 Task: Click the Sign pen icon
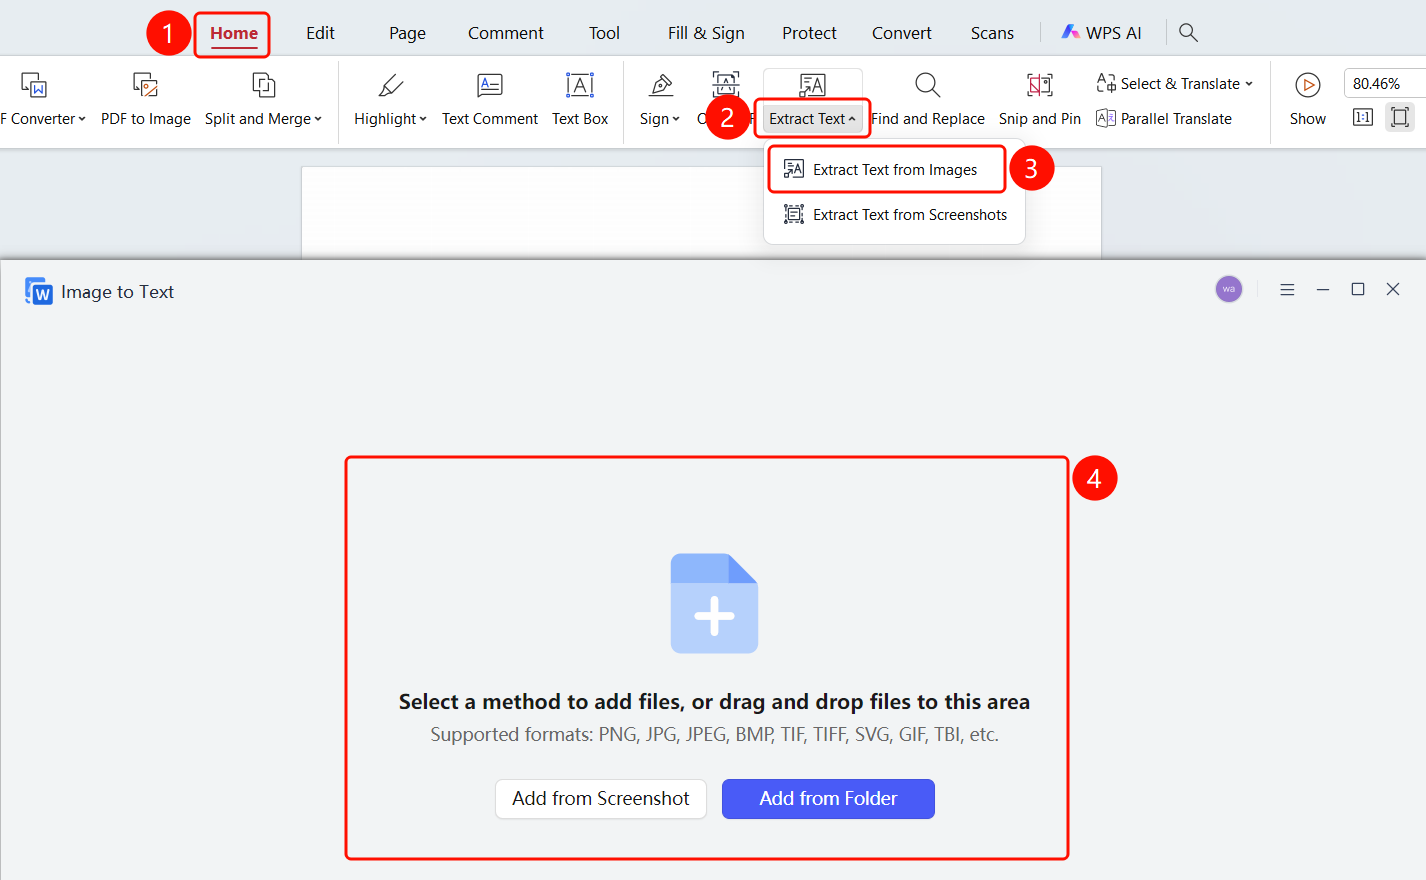coord(661,85)
